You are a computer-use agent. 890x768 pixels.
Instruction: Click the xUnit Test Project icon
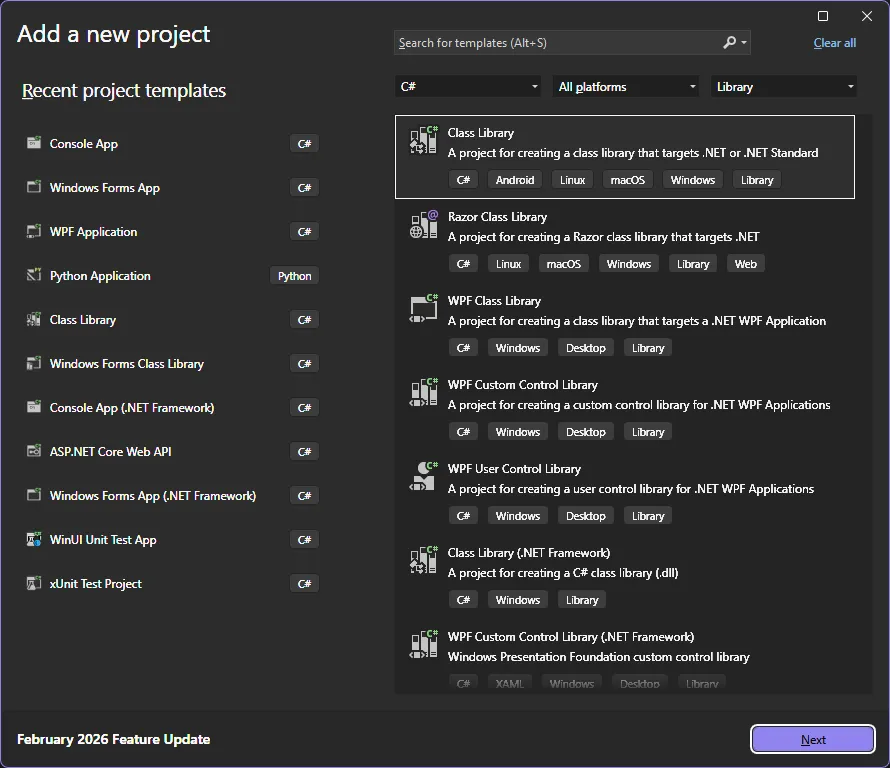[34, 583]
